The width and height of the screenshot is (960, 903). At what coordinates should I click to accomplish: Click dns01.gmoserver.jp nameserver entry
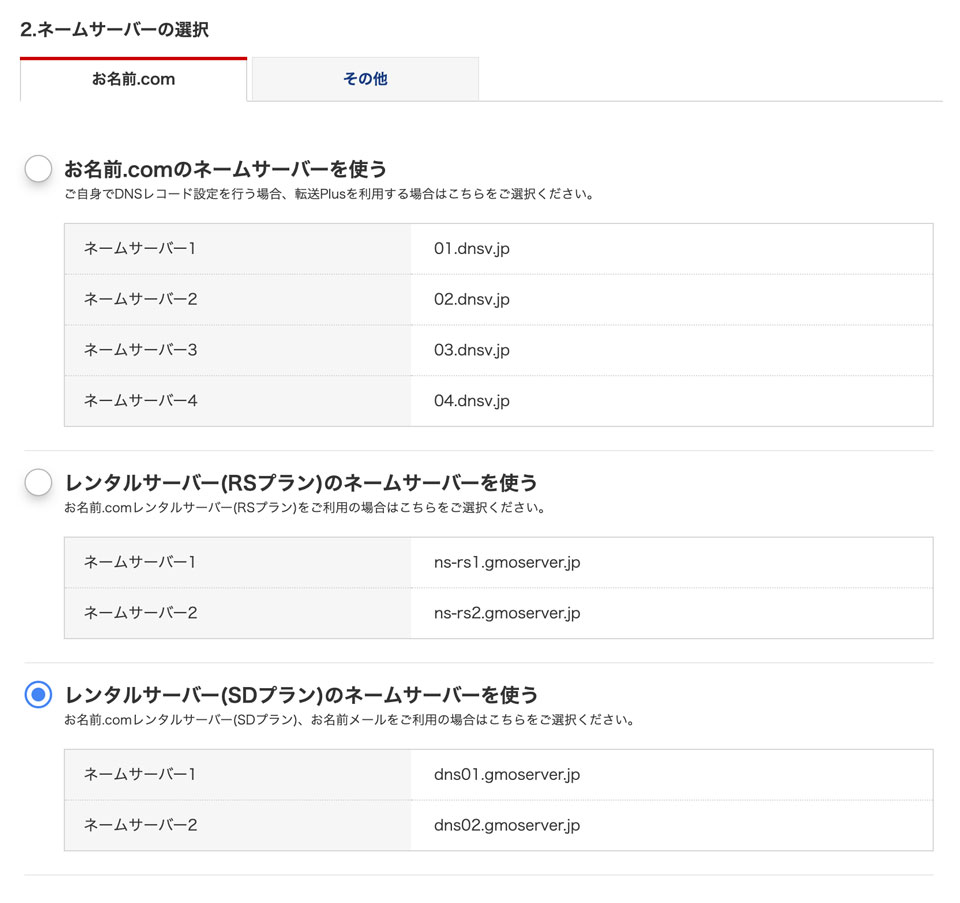pos(507,774)
